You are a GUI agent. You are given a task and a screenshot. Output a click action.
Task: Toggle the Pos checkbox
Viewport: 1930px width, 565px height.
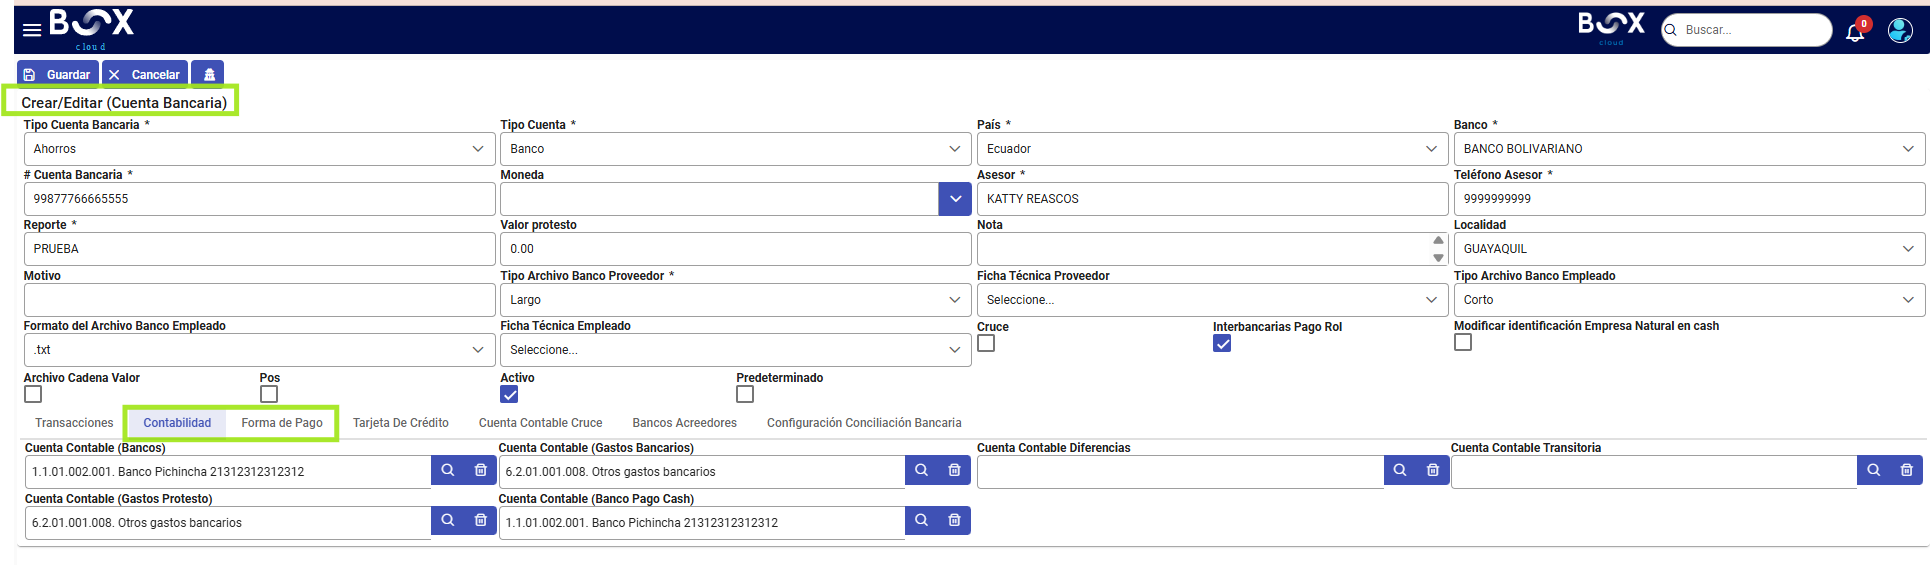[x=269, y=394]
